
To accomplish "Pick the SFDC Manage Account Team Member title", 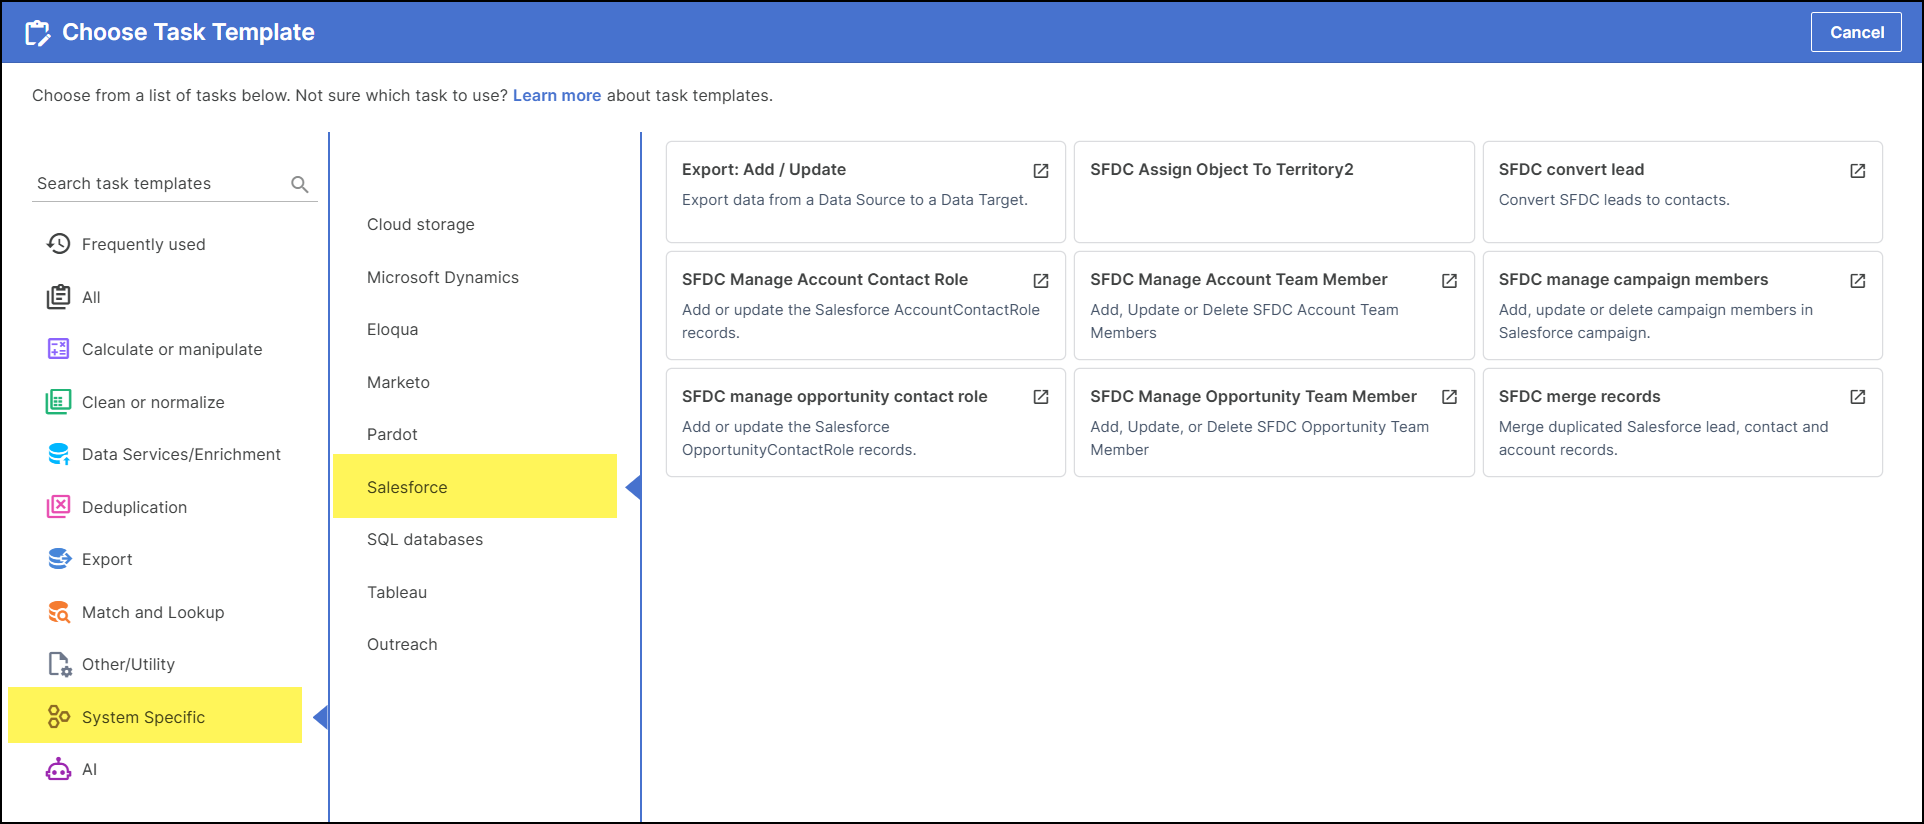I will click(1239, 279).
